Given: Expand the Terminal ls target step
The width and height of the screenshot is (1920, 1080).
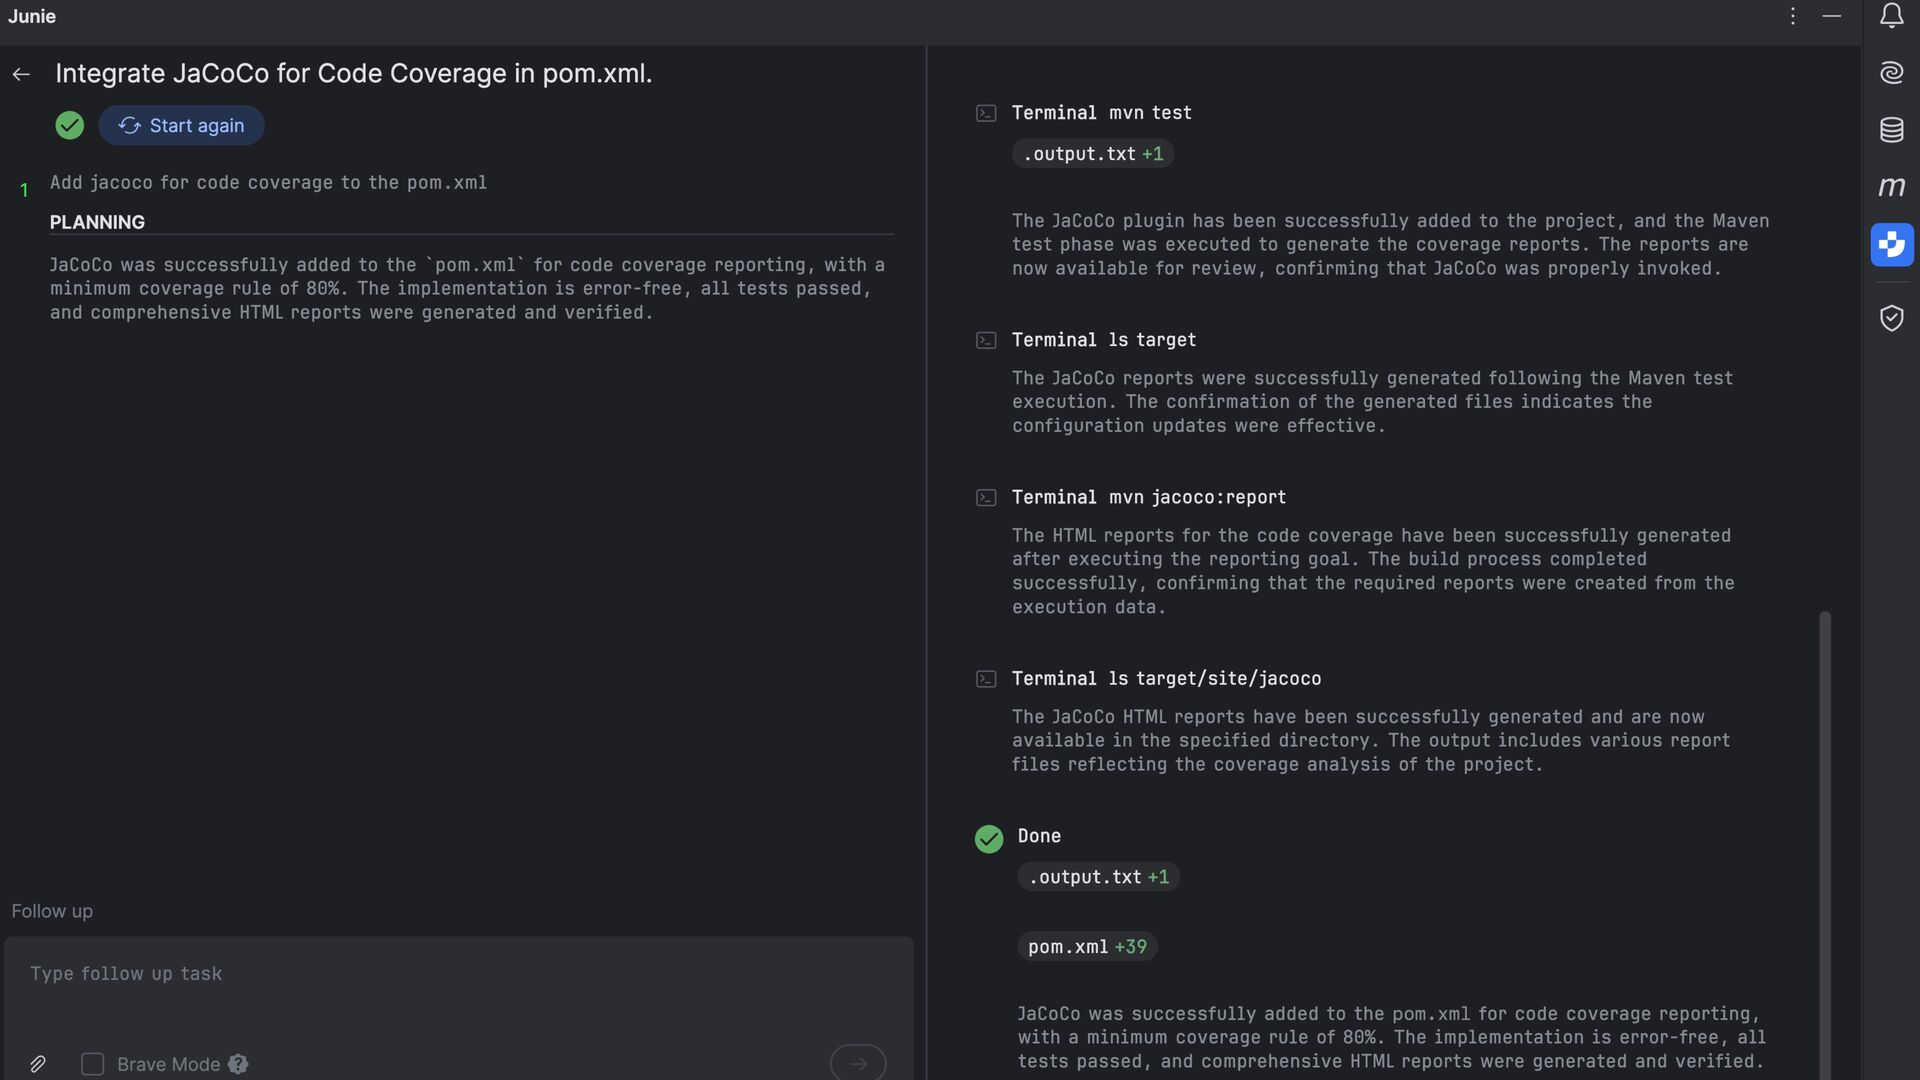Looking at the screenshot, I should point(1103,340).
